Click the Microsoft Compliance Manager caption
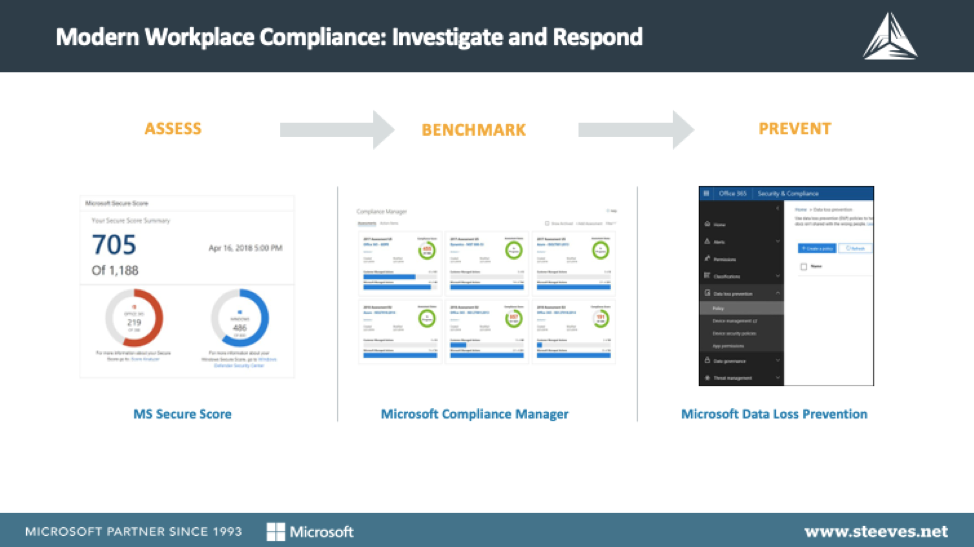Image resolution: width=974 pixels, height=547 pixels. tap(475, 414)
